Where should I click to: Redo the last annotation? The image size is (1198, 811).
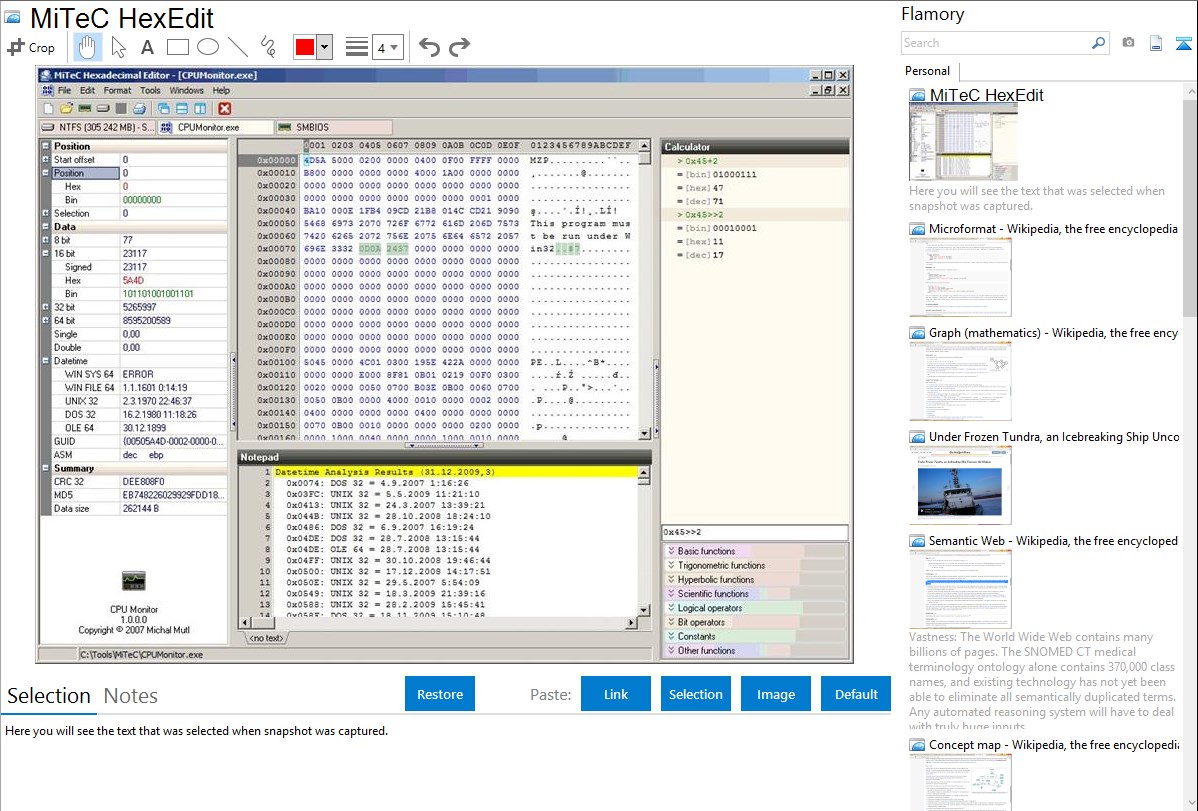click(x=459, y=47)
